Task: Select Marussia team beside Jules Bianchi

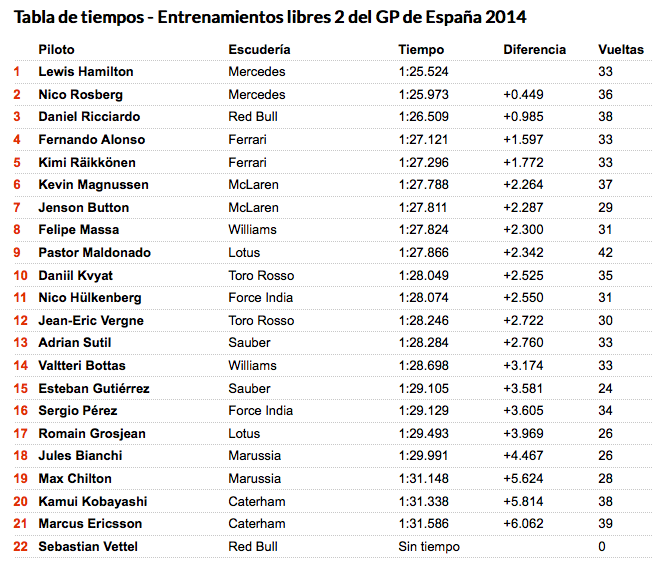Action: [x=254, y=456]
